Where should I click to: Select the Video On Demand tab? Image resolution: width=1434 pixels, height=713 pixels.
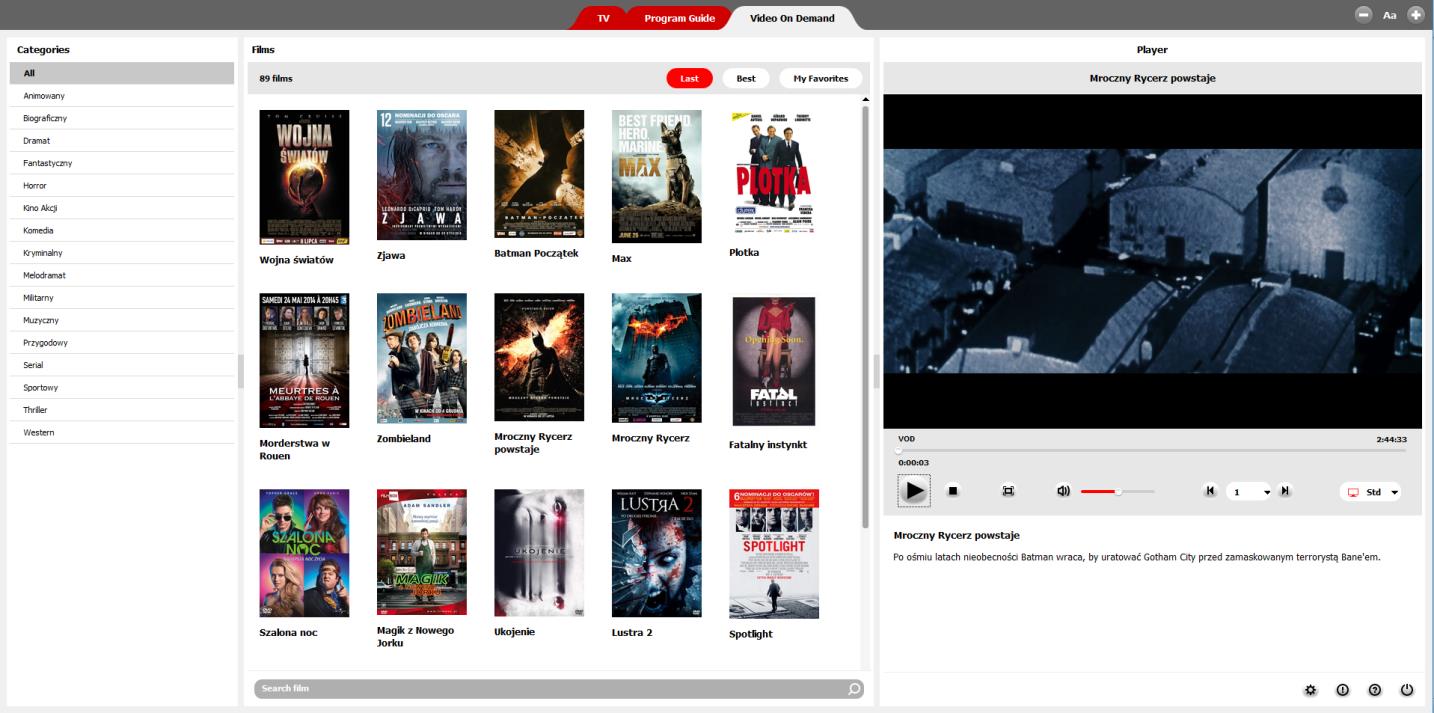point(792,18)
